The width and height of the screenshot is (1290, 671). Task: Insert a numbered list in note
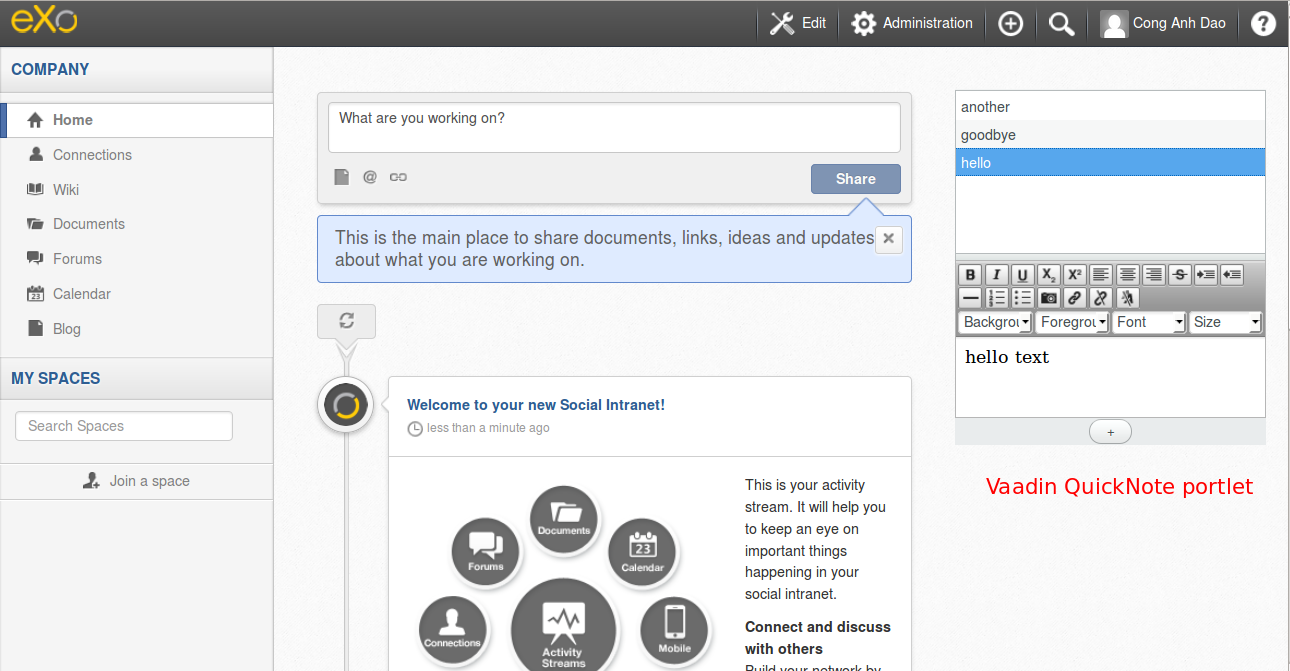tap(997, 298)
